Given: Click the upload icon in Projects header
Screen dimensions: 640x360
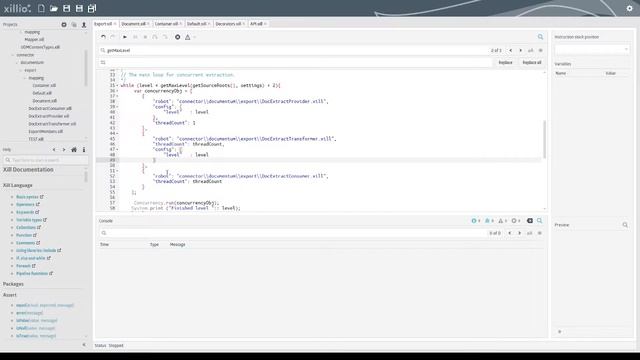Looking at the screenshot, I should (x=84, y=24).
